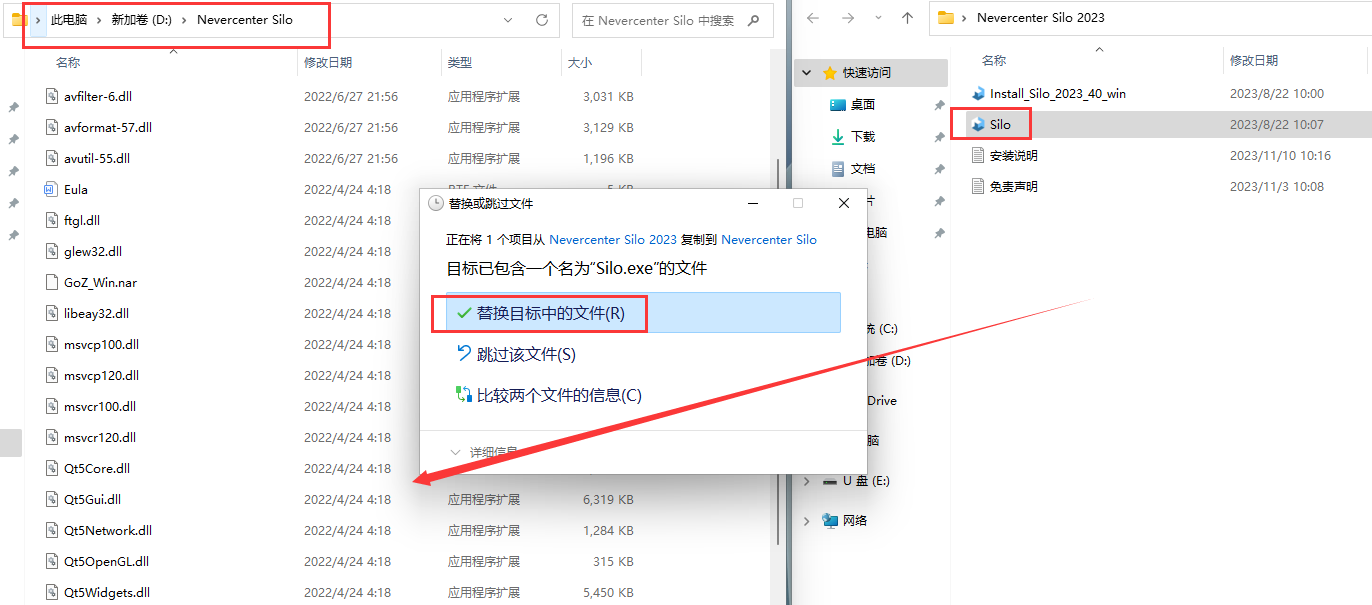Click 此电脑 breadcrumb in left address bar
The image size is (1372, 605).
point(69,19)
